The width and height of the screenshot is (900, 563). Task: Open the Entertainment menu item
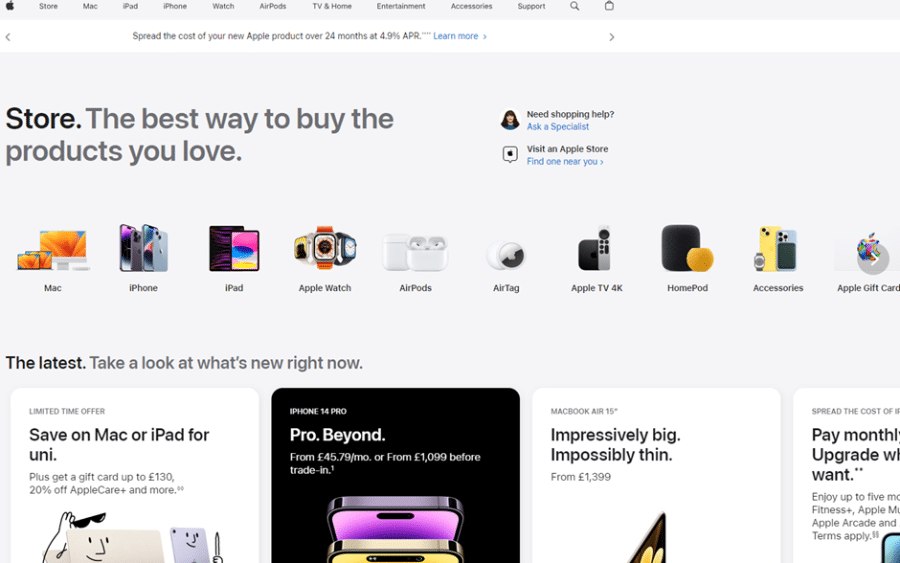click(x=401, y=6)
